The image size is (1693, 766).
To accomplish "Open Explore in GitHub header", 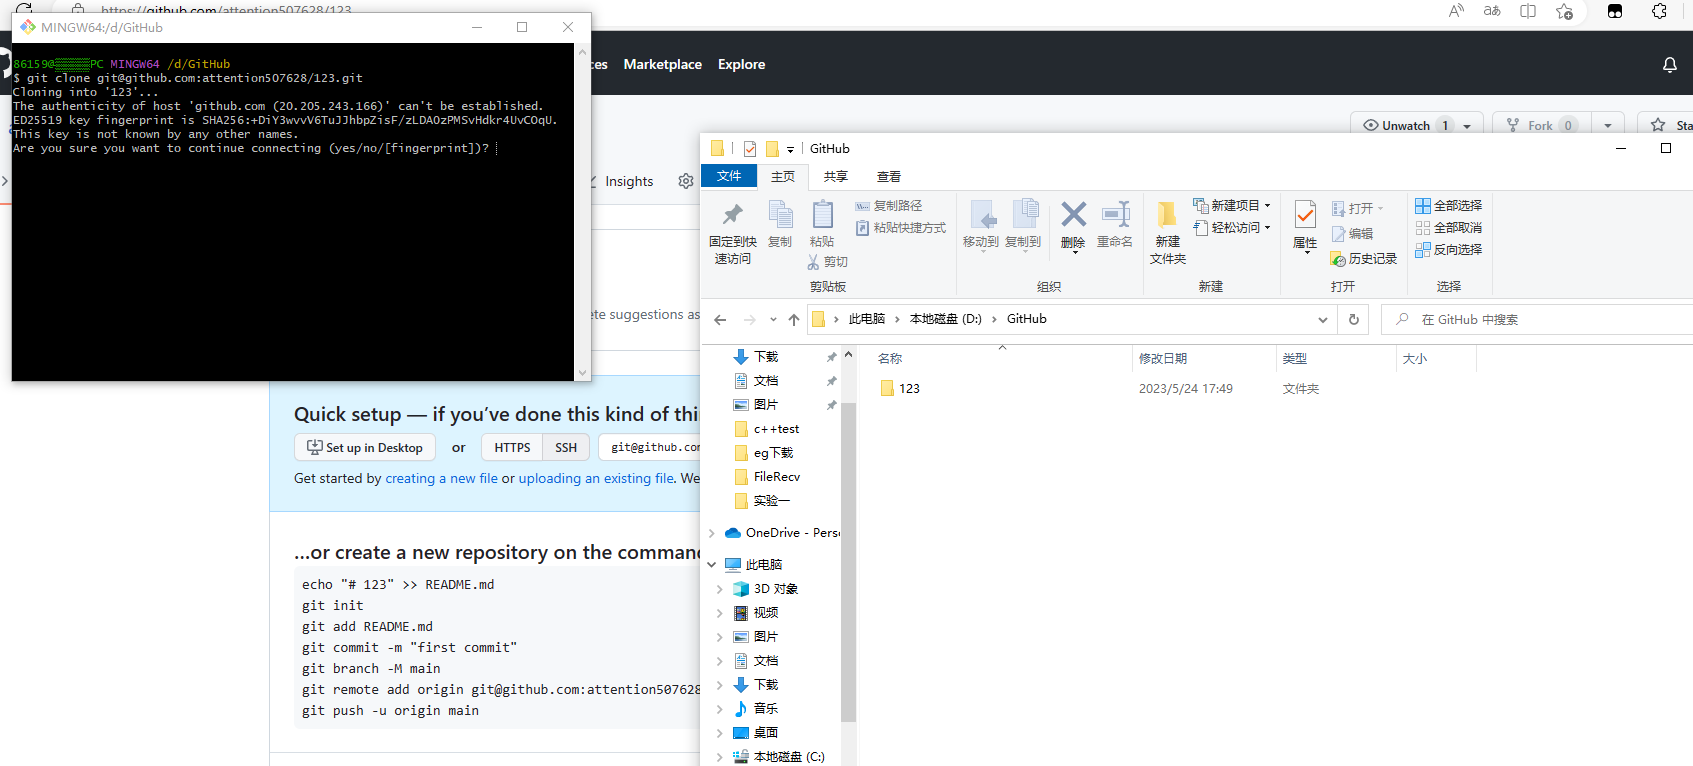I will [741, 64].
